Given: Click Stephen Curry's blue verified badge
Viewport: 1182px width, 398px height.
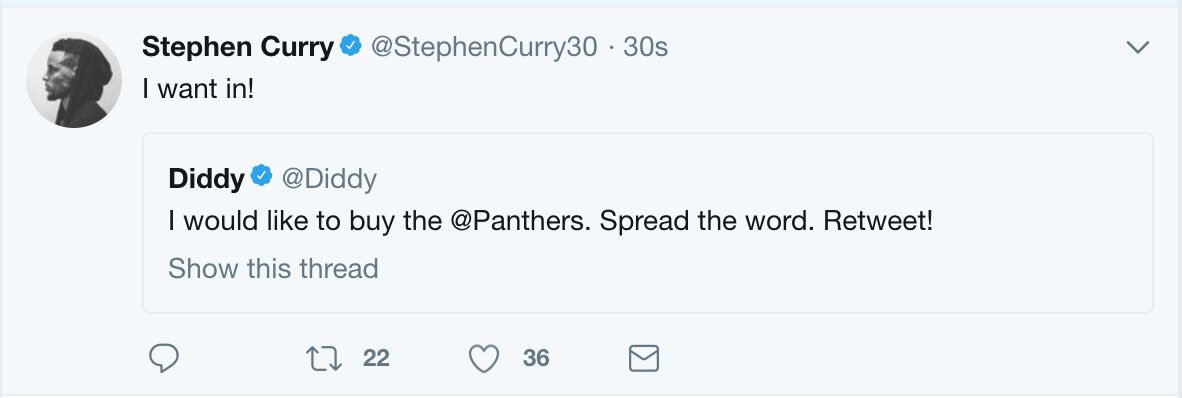Looking at the screenshot, I should (351, 47).
